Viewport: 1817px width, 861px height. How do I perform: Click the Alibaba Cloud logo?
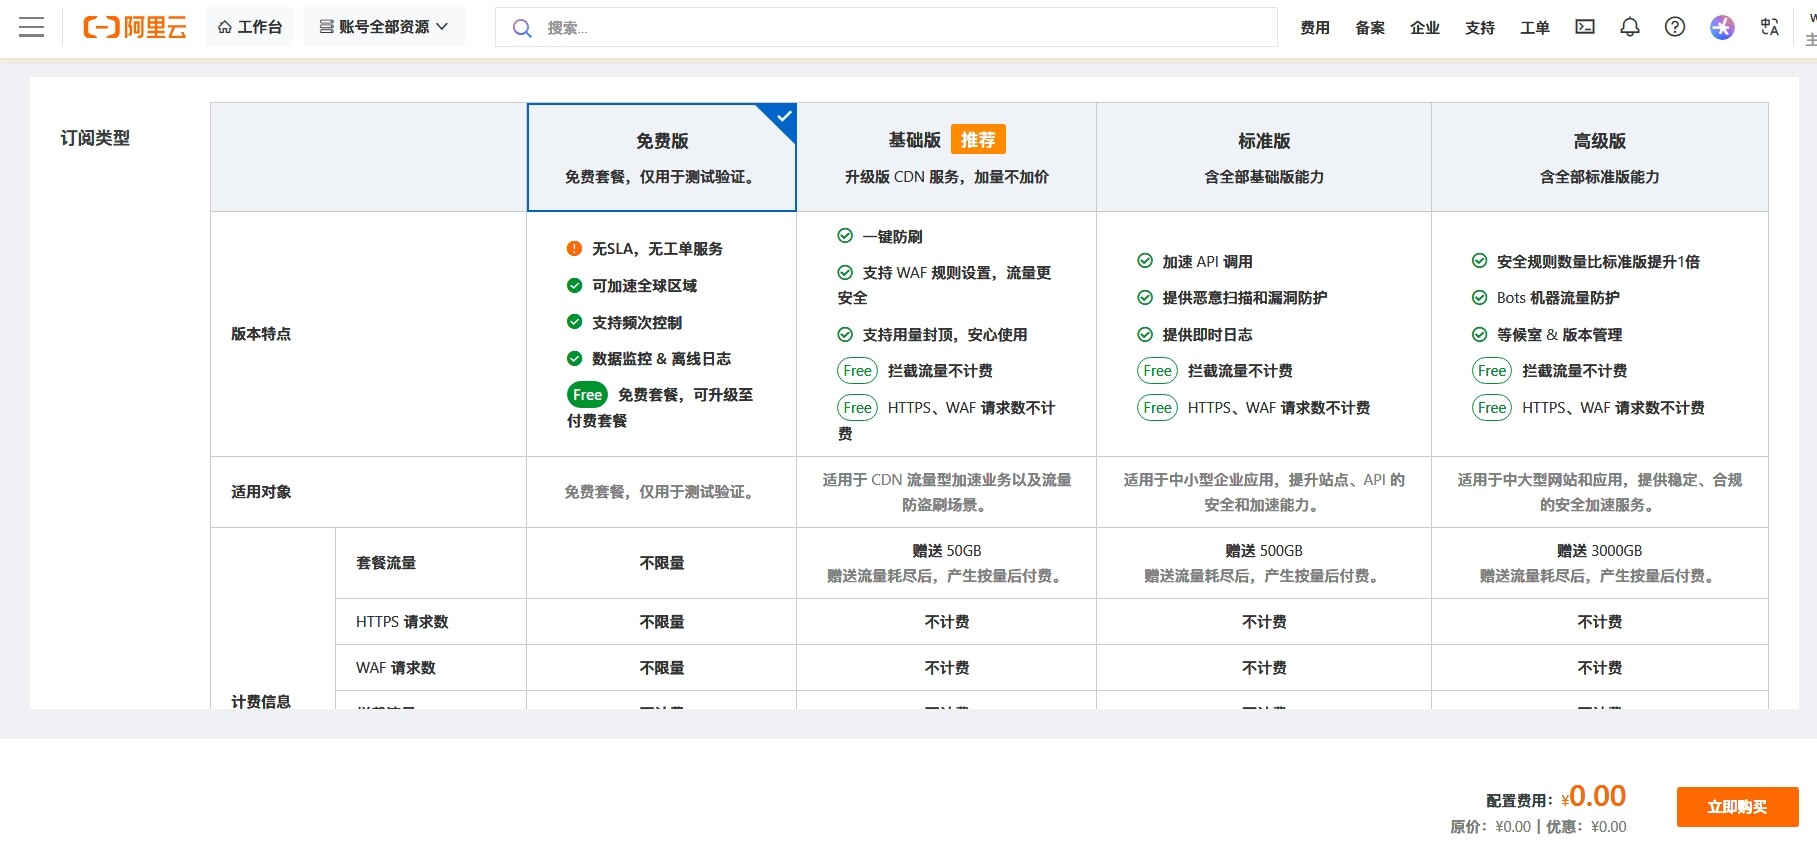(x=134, y=27)
